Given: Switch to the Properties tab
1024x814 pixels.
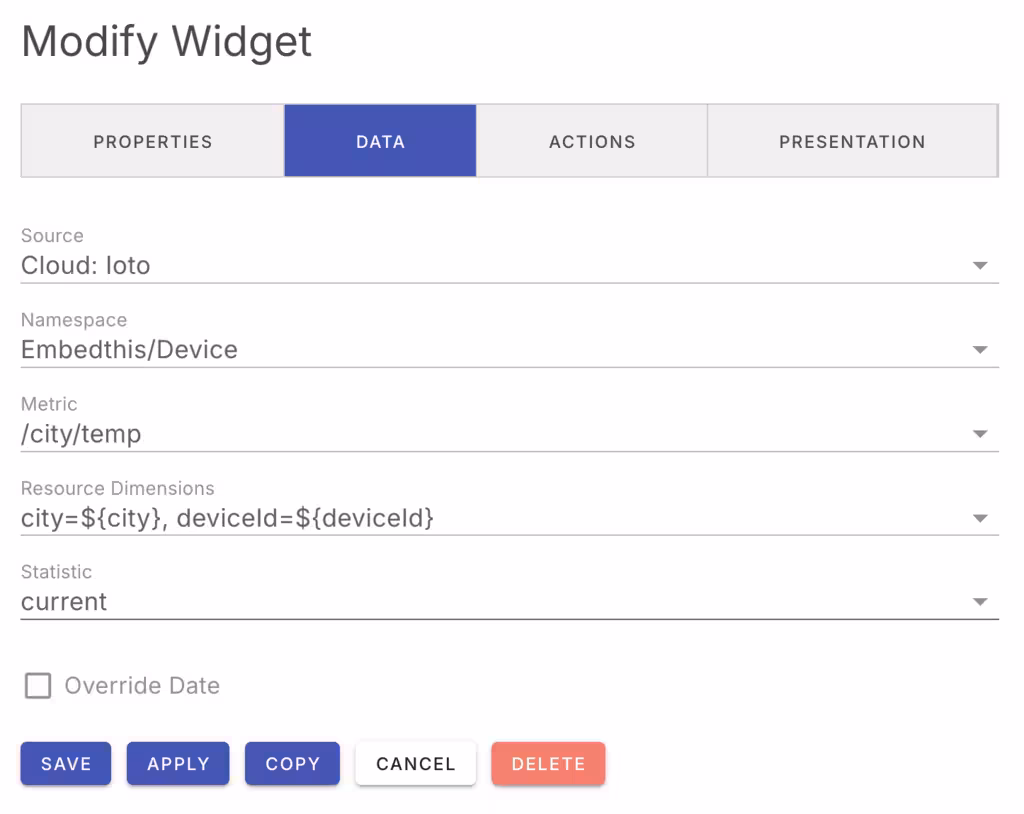Looking at the screenshot, I should 153,141.
